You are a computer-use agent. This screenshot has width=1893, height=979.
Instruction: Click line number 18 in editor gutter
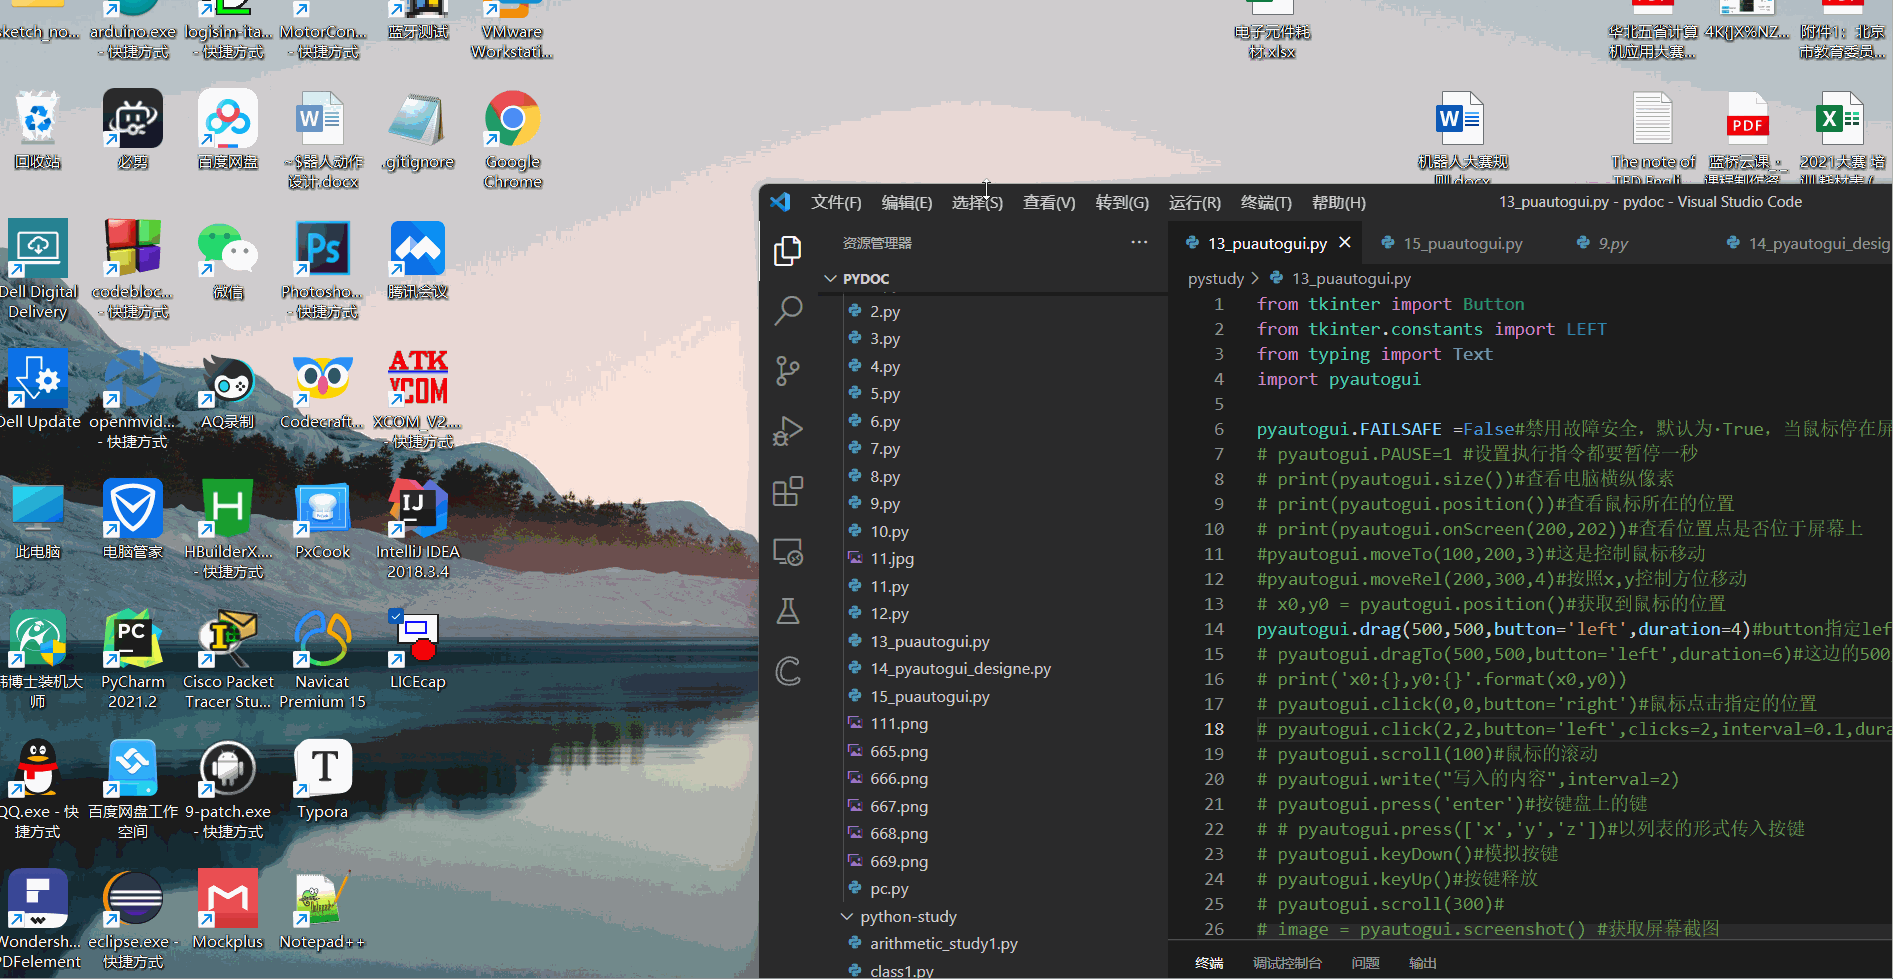pyautogui.click(x=1214, y=729)
